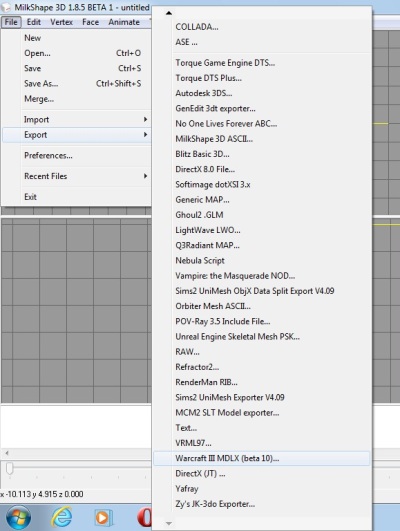Select Torque DTS Plus... exporter
The width and height of the screenshot is (400, 531).
(261, 78)
